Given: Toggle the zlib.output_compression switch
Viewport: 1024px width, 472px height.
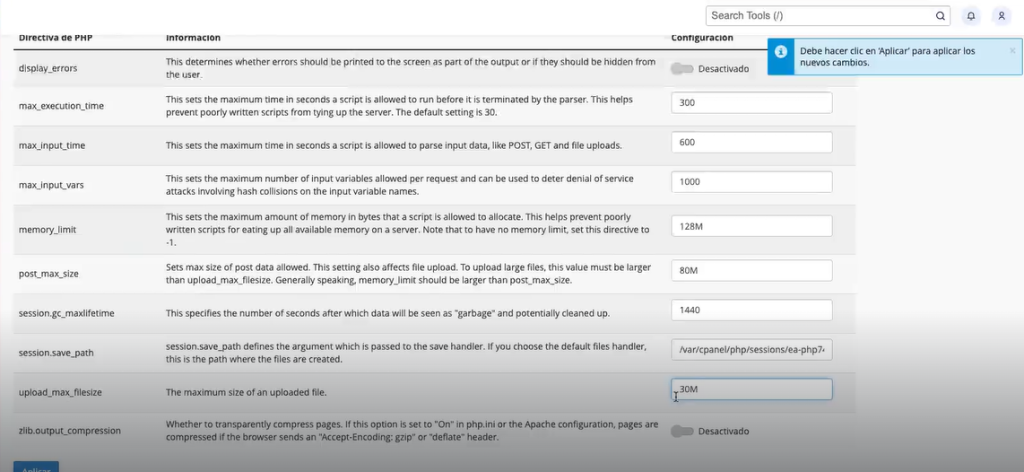Looking at the screenshot, I should [x=682, y=431].
